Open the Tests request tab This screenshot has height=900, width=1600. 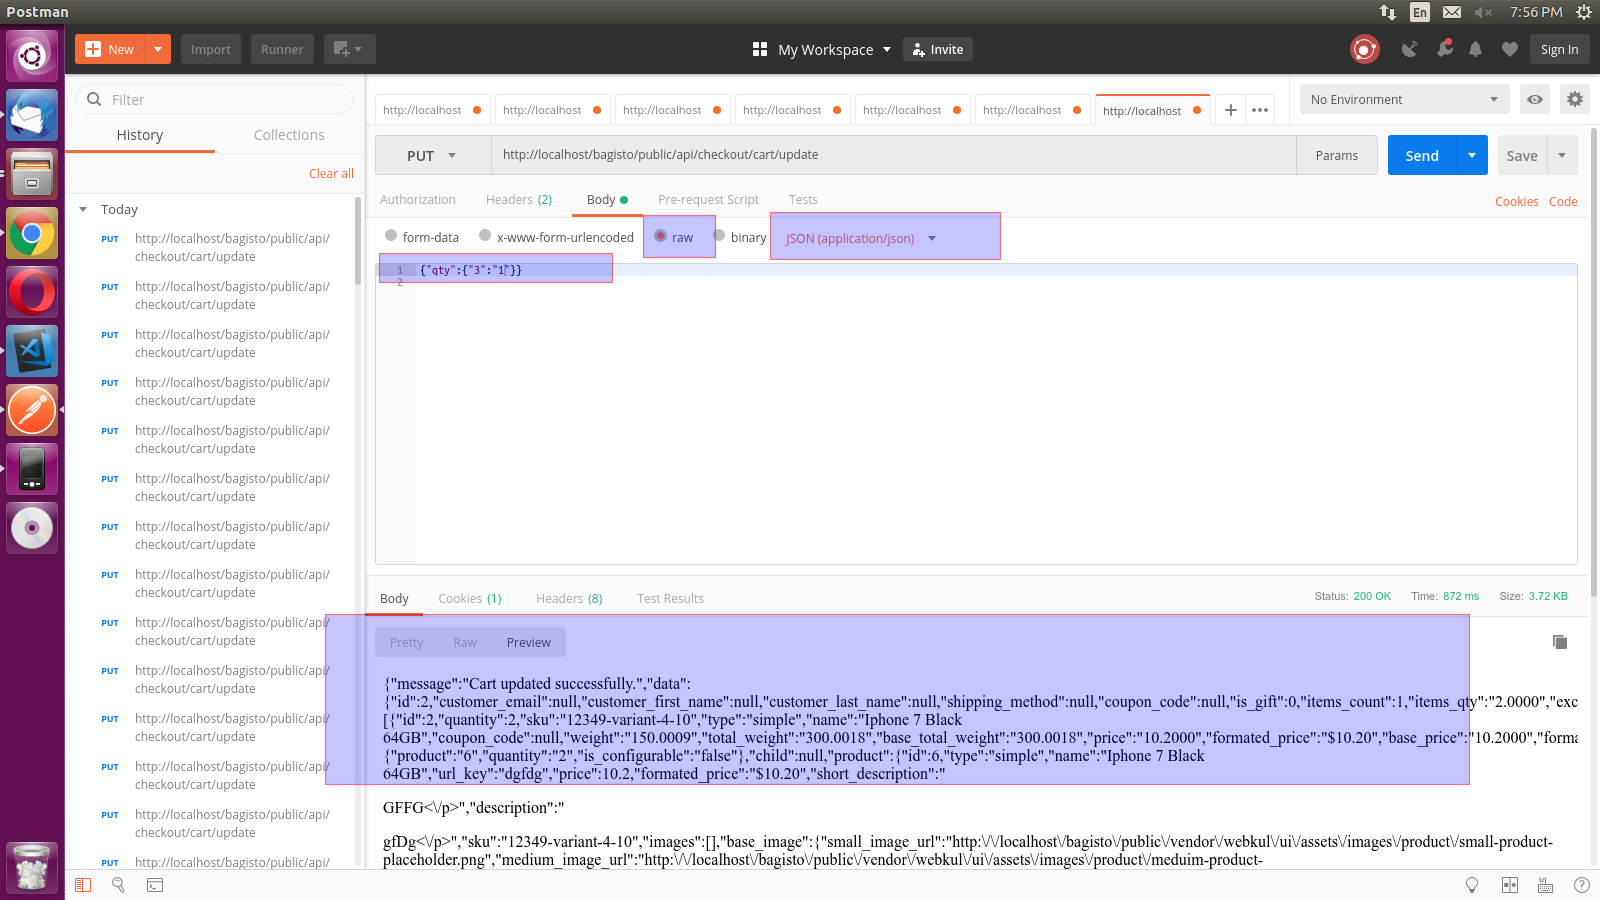coord(803,199)
